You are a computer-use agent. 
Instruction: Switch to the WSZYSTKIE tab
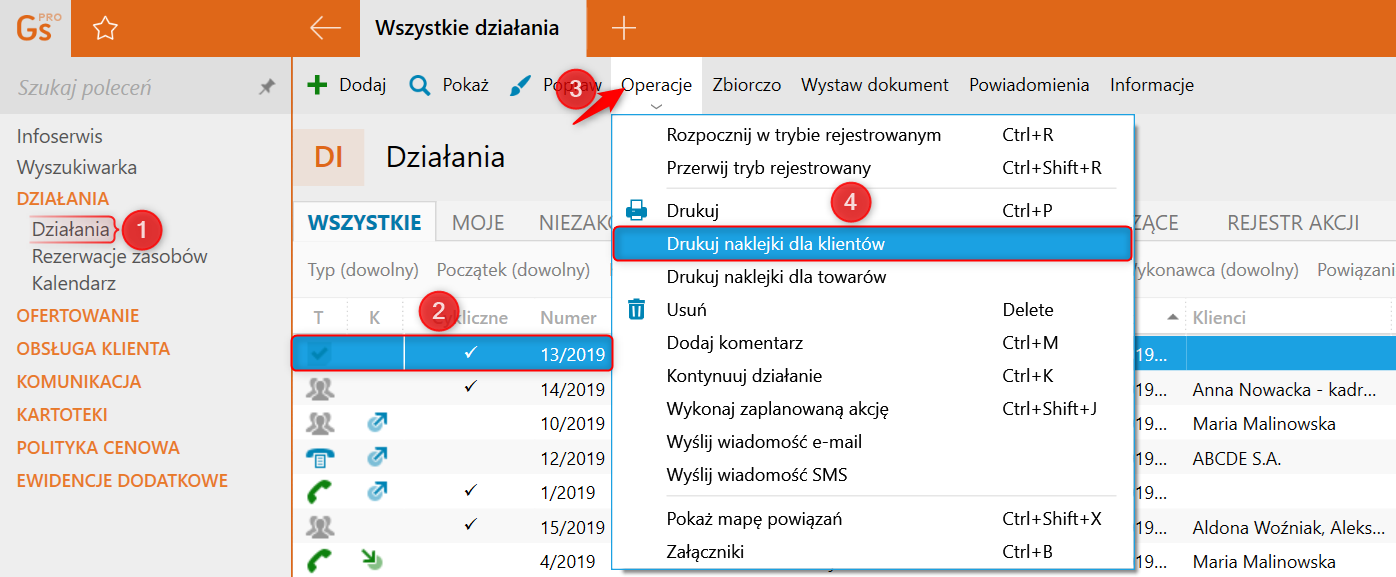[x=365, y=223]
